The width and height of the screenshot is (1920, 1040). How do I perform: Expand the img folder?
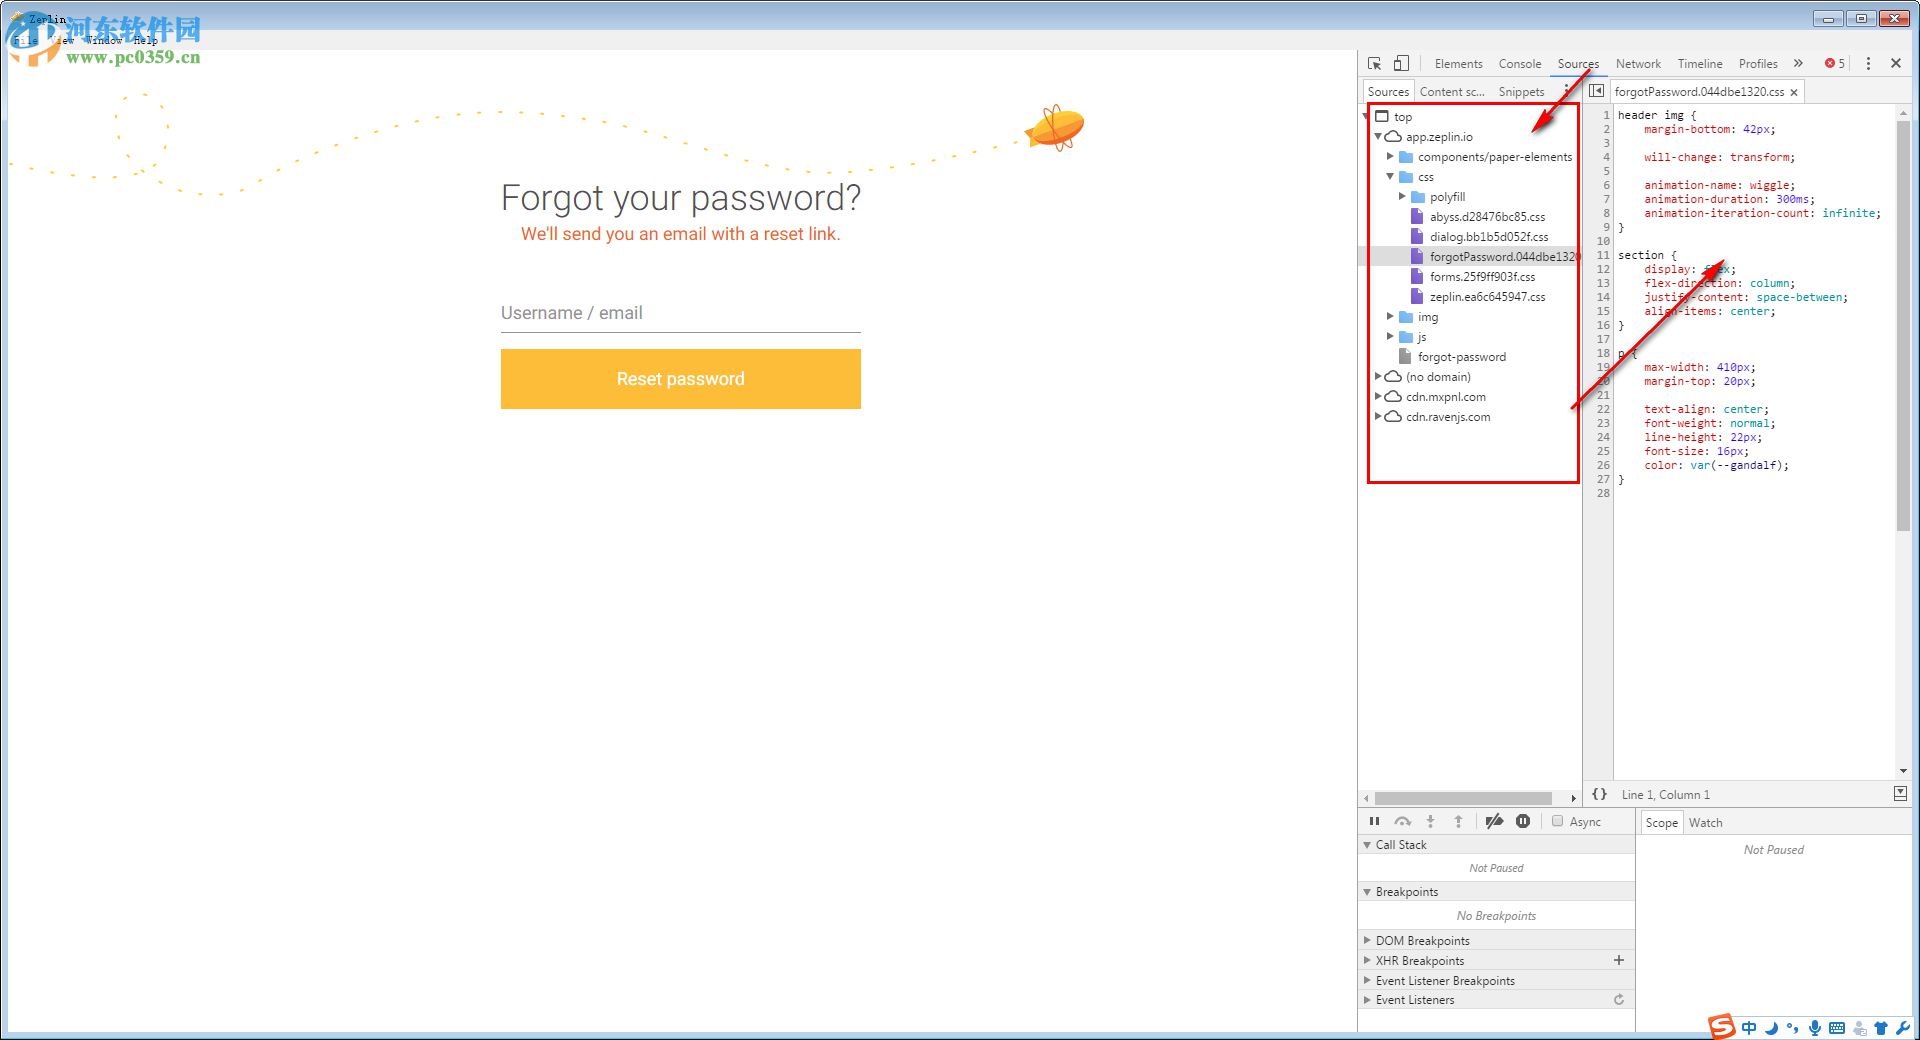[1390, 317]
